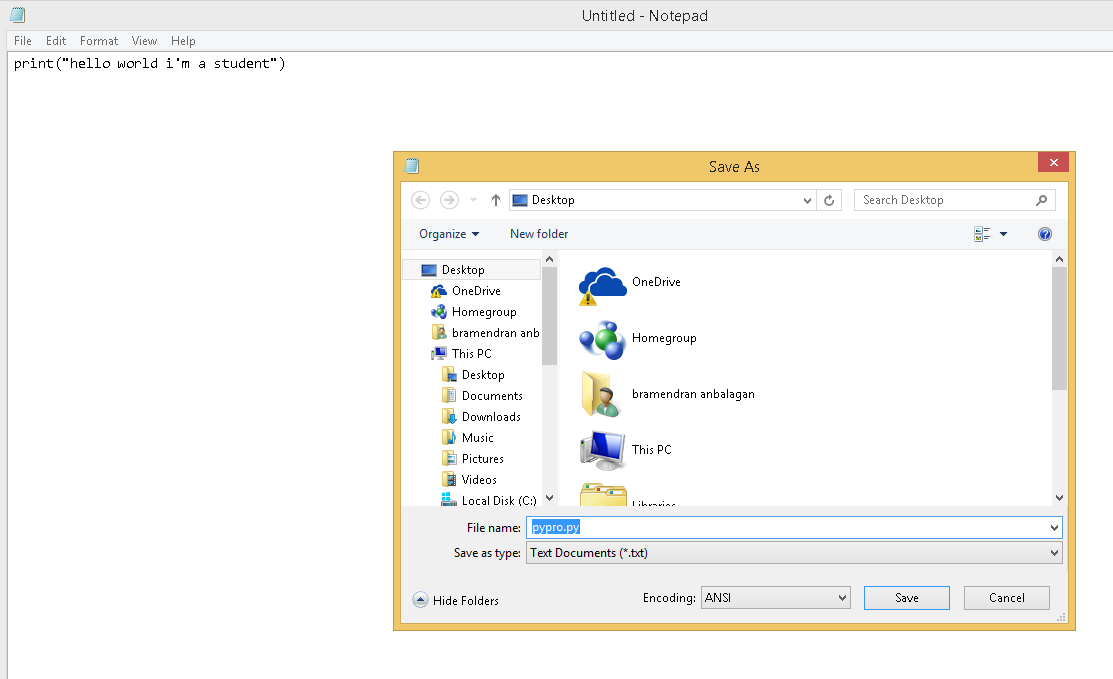Screen dimensions: 1113x679
Task: Expand the address bar path dropdown
Action: pos(807,201)
